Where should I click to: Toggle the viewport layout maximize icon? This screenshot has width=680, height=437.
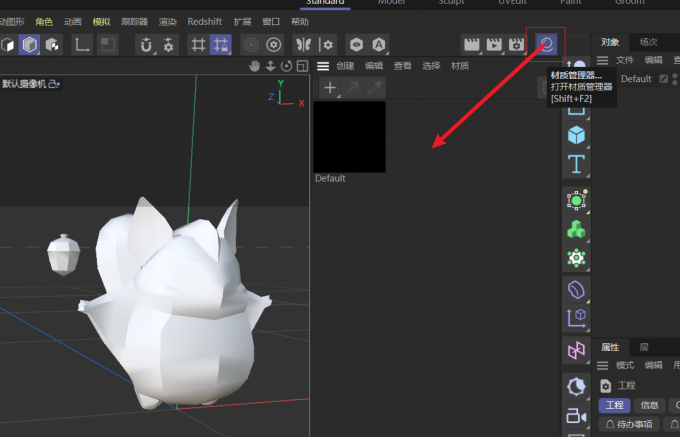(302, 66)
